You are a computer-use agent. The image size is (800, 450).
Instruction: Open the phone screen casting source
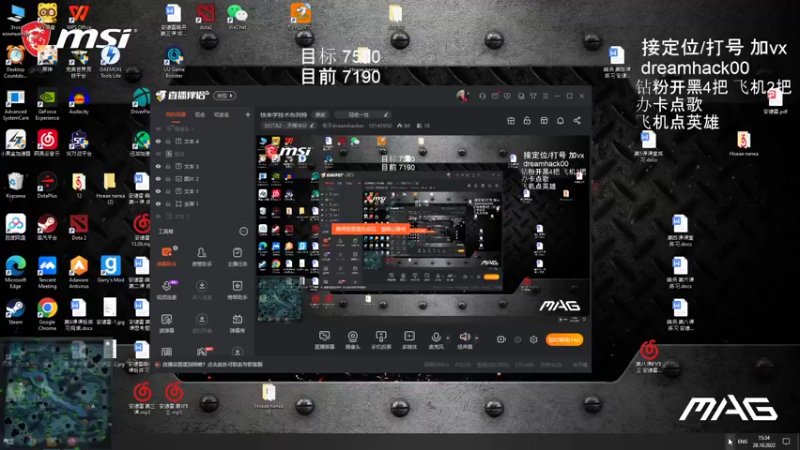click(x=381, y=339)
